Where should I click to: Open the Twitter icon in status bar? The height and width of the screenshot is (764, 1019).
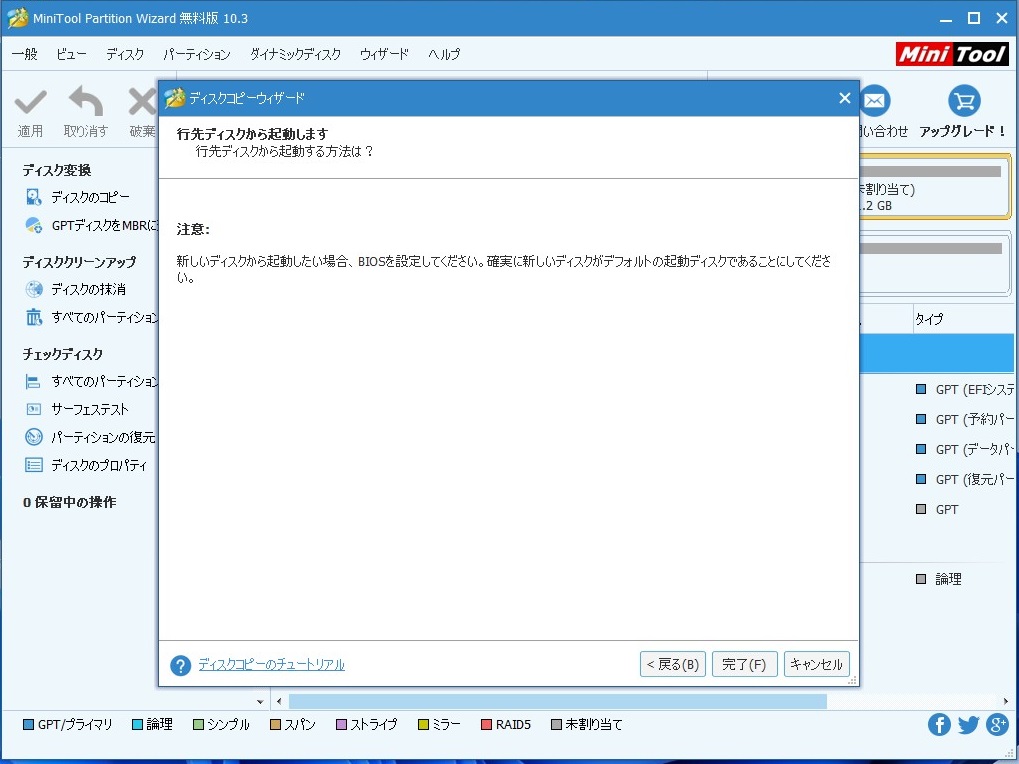[967, 725]
